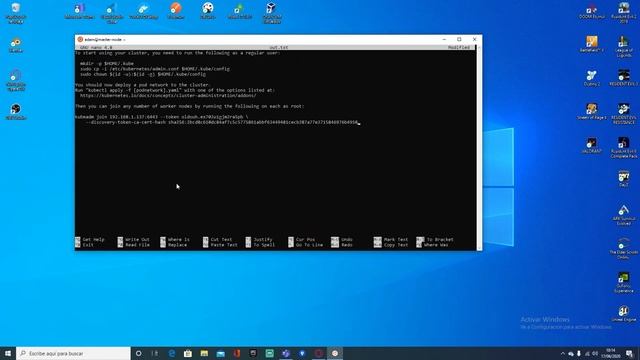640x360 pixels.
Task: Open the ARK Survival Evolved desktop shortcut
Action: pos(624,215)
